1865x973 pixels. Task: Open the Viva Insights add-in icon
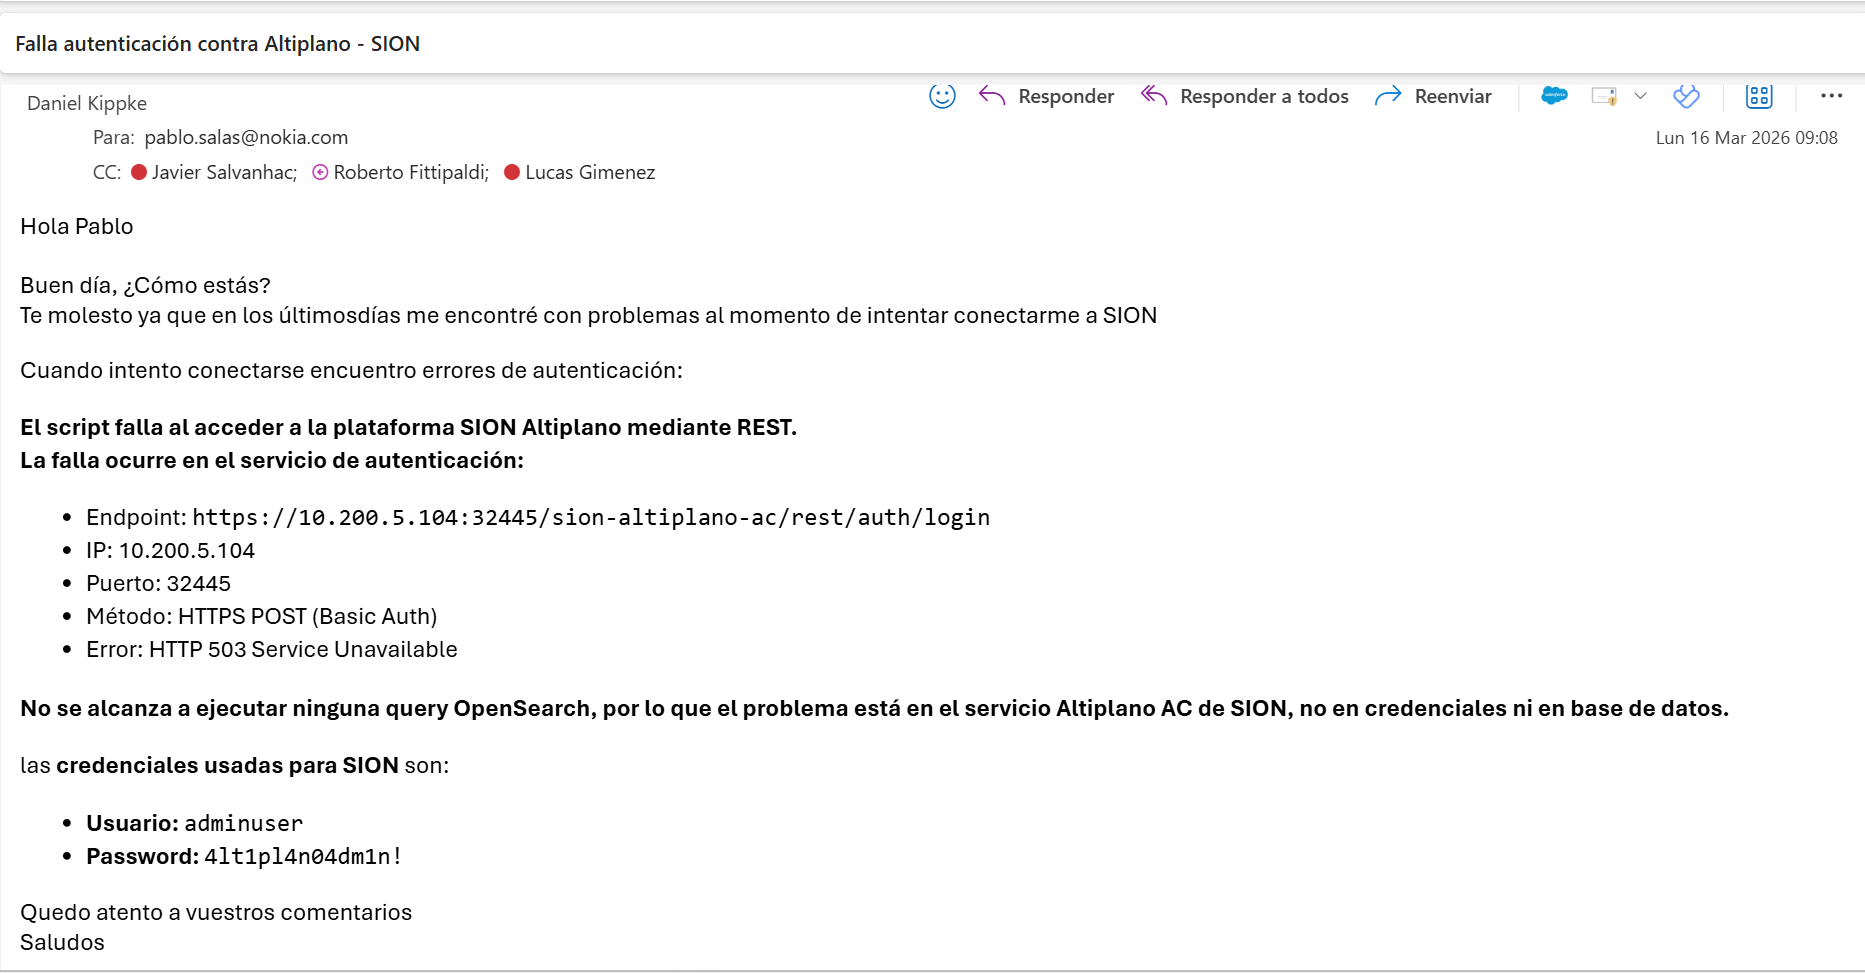tap(1686, 96)
